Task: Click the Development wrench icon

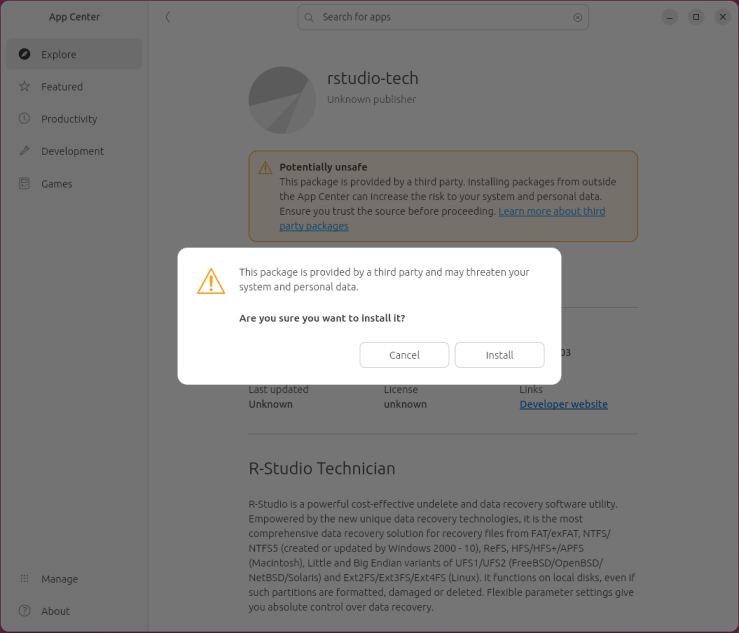Action: (25, 151)
